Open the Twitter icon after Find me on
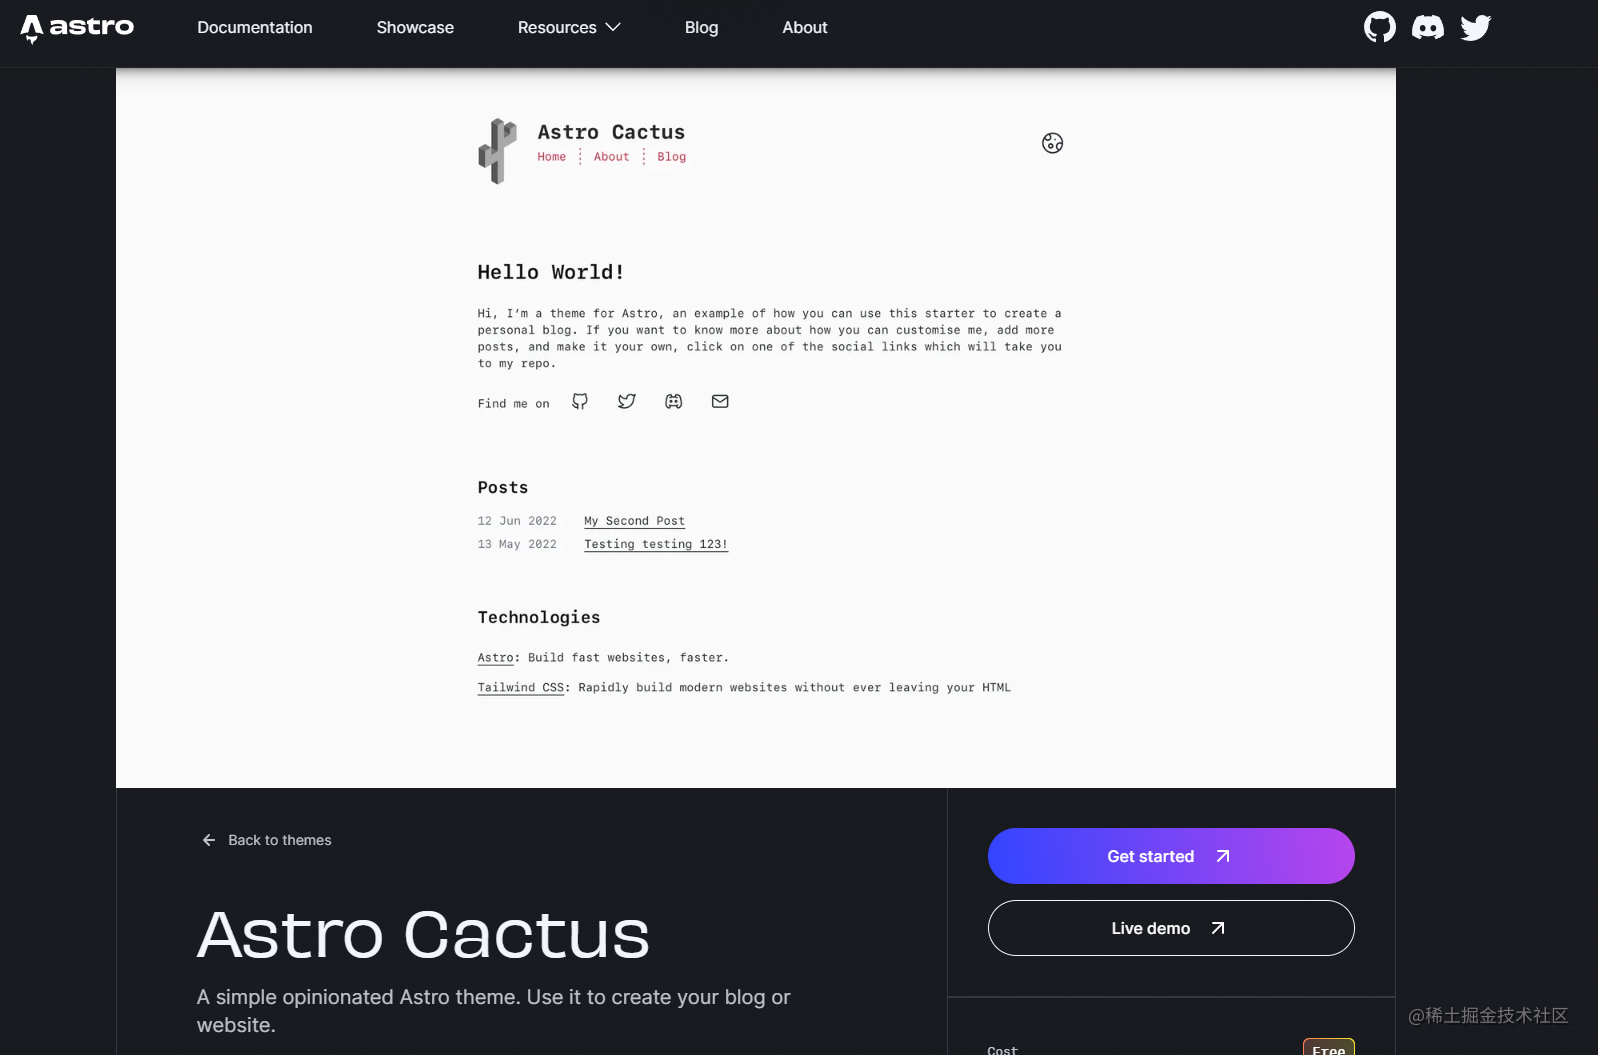The width and height of the screenshot is (1598, 1055). [627, 401]
